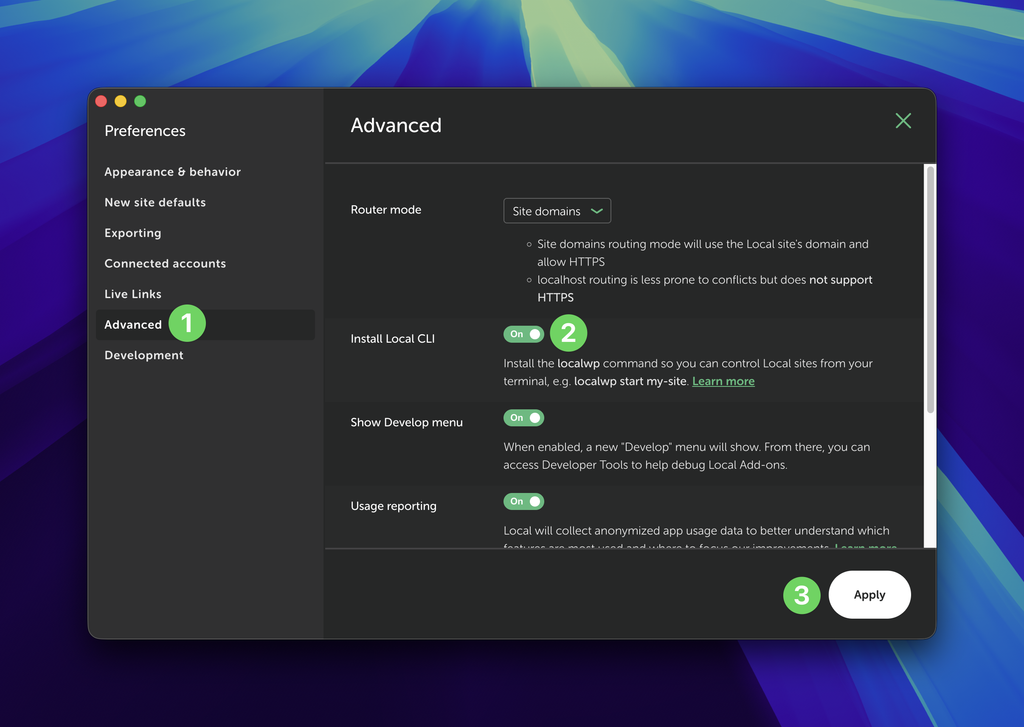
Task: Click the green zoom window button
Action: [x=140, y=101]
